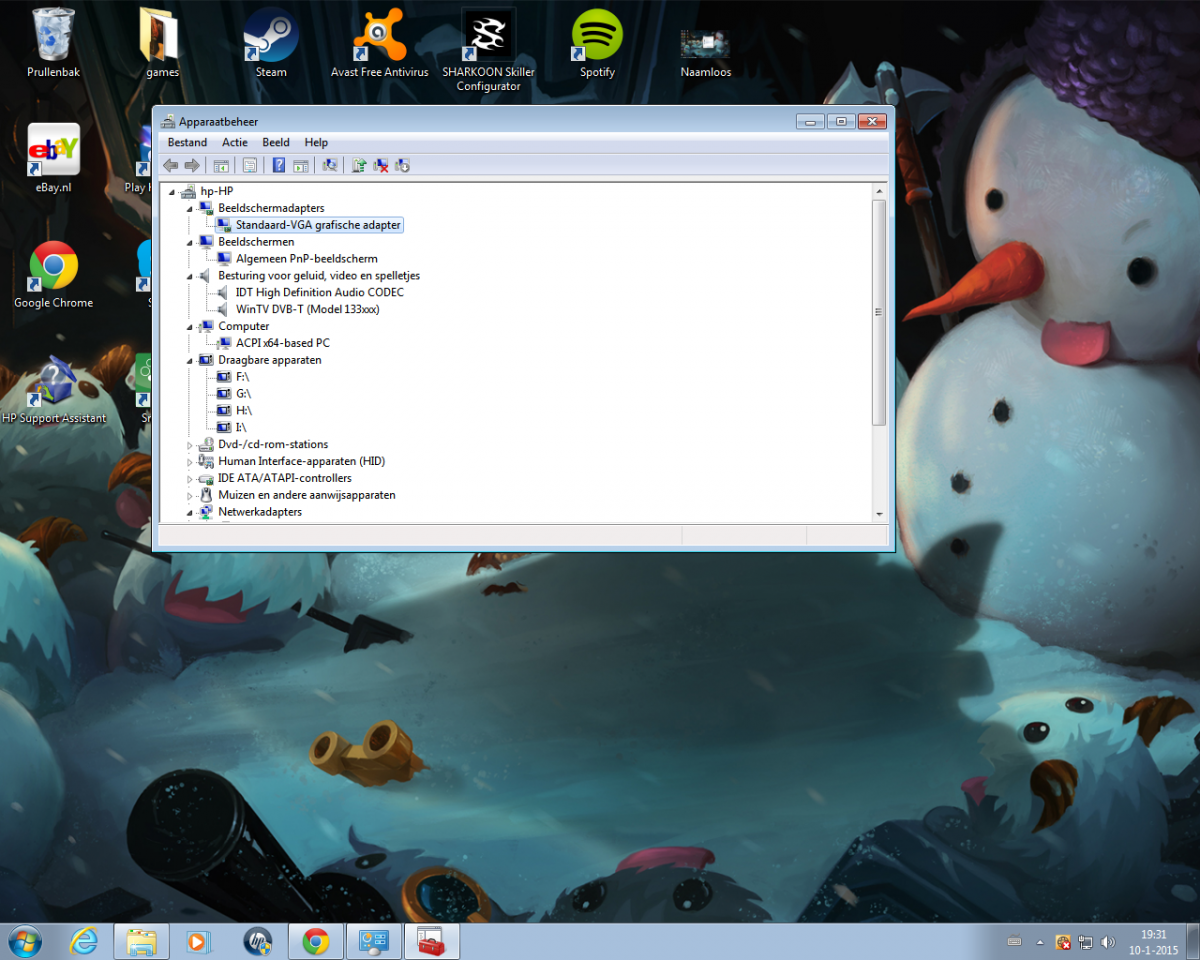The height and width of the screenshot is (960, 1200).
Task: Expand the Netwerkadapters category
Action: 190,512
